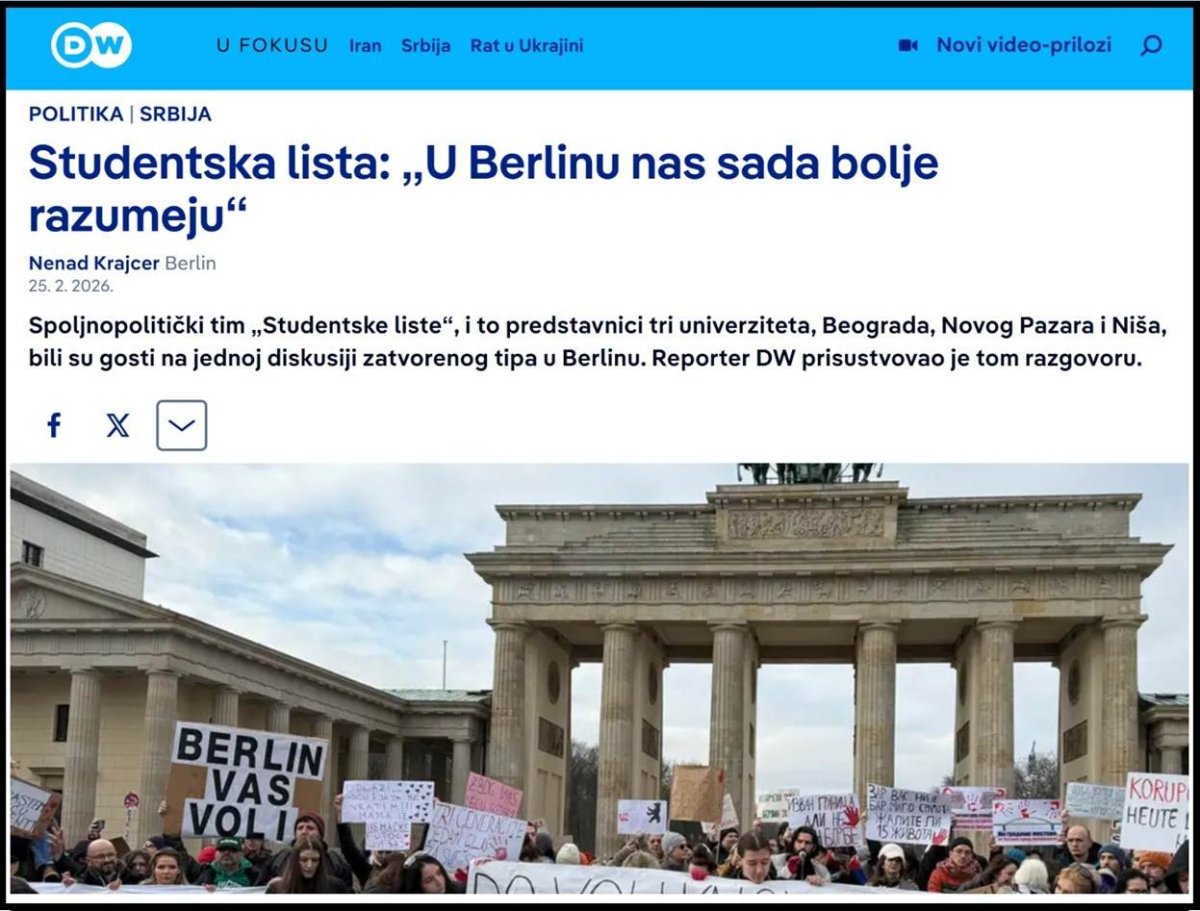Screen dimensions: 1200x911
Task: Click the article summary paragraph
Action: point(598,342)
